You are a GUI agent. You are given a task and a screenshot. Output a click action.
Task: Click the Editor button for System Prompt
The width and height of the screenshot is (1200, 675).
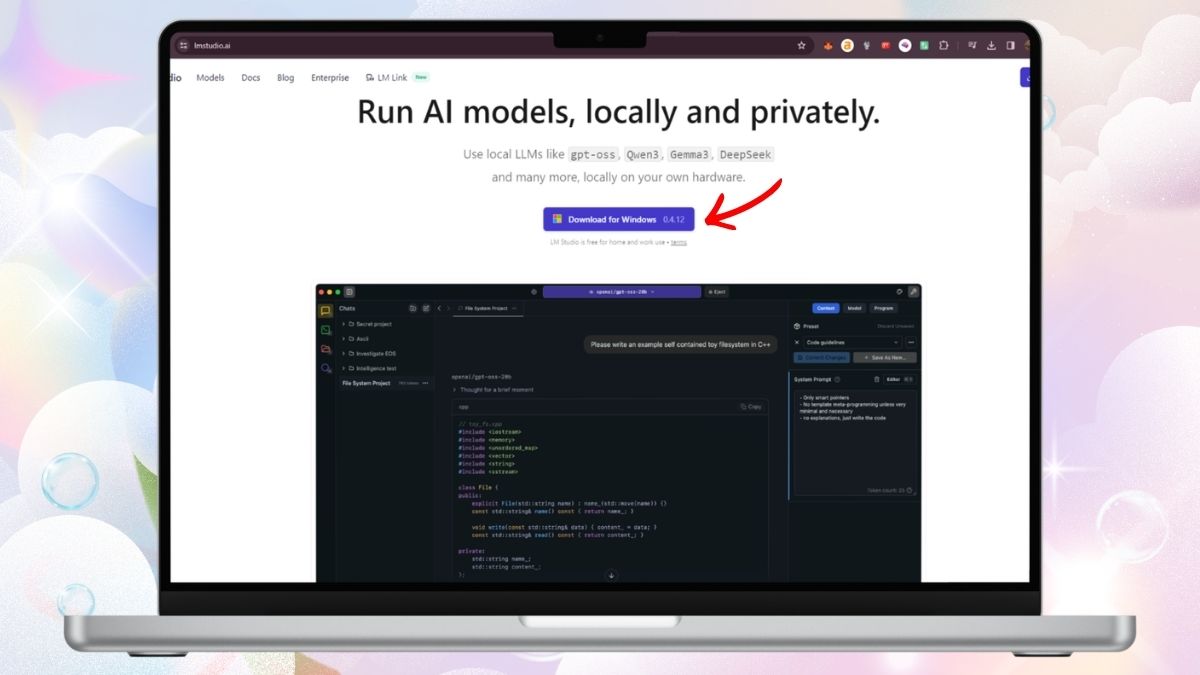pos(899,379)
